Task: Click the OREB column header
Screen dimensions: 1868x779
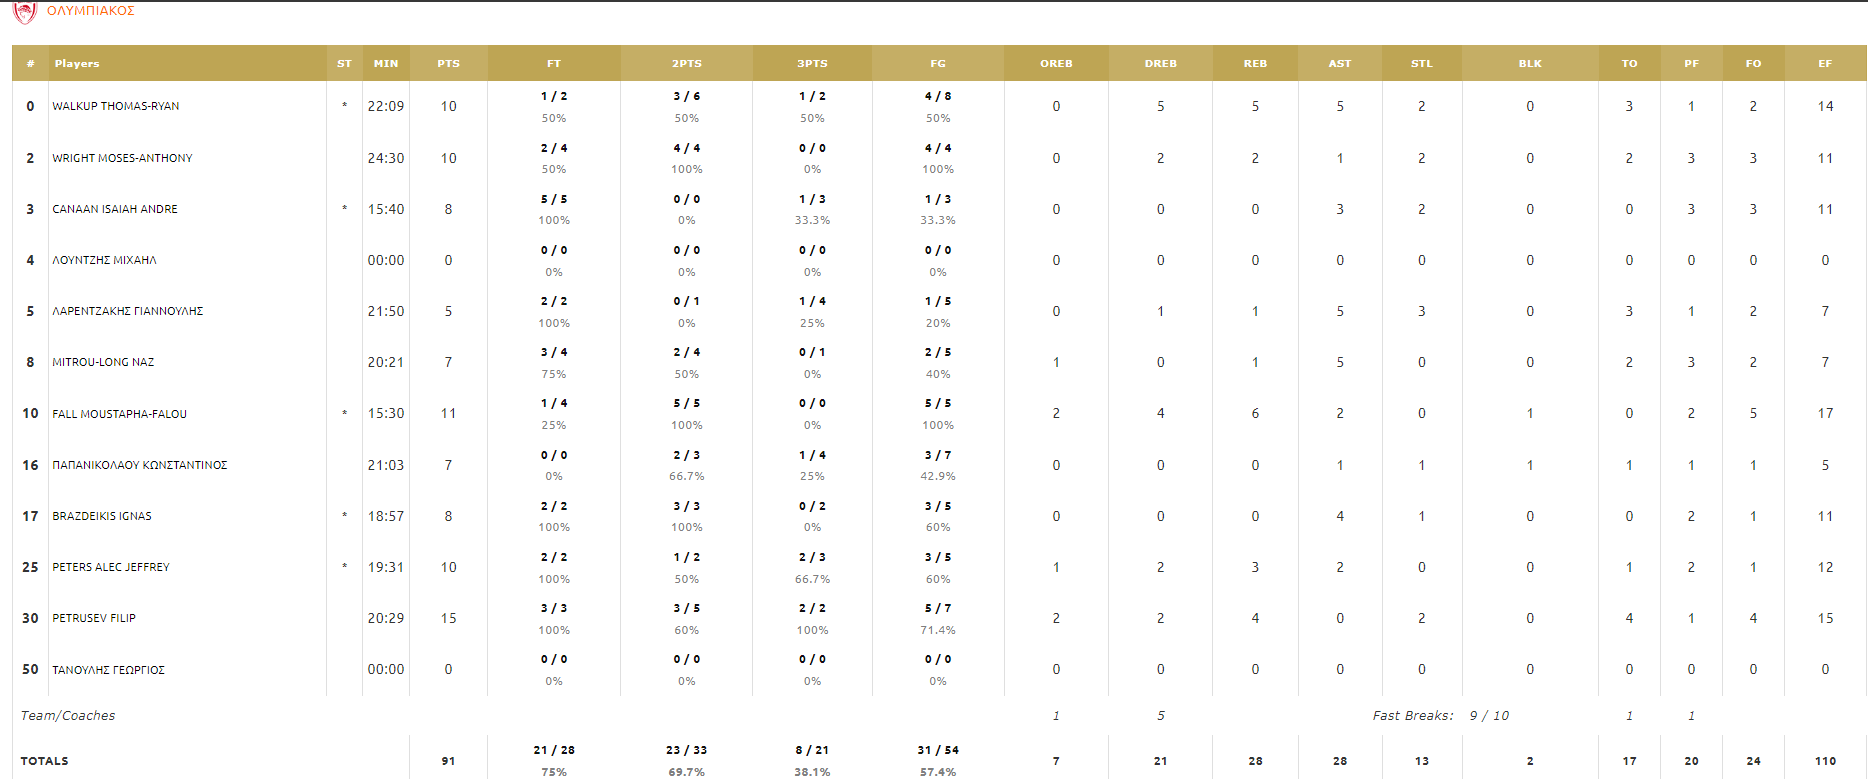Action: [x=1056, y=63]
